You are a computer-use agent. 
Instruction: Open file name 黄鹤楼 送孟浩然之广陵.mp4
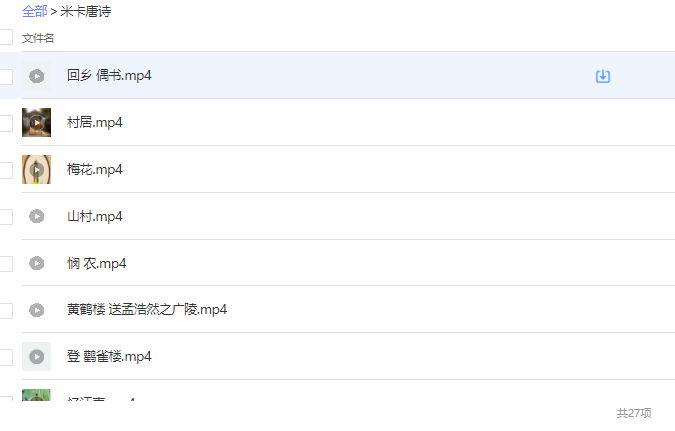147,310
